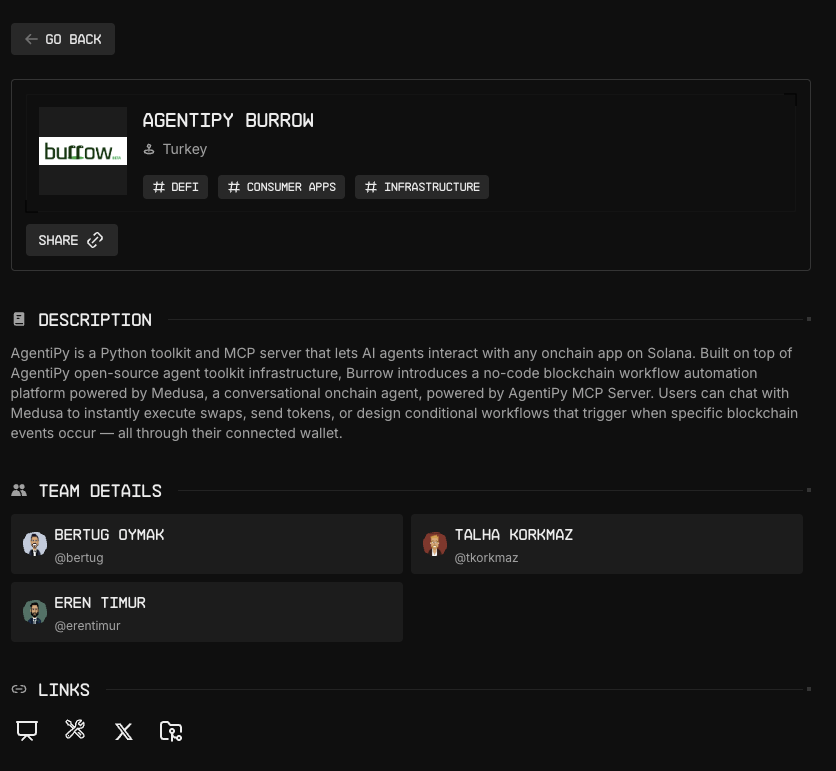Select the Infrastructure hashtag tag
This screenshot has width=836, height=771.
coord(422,187)
